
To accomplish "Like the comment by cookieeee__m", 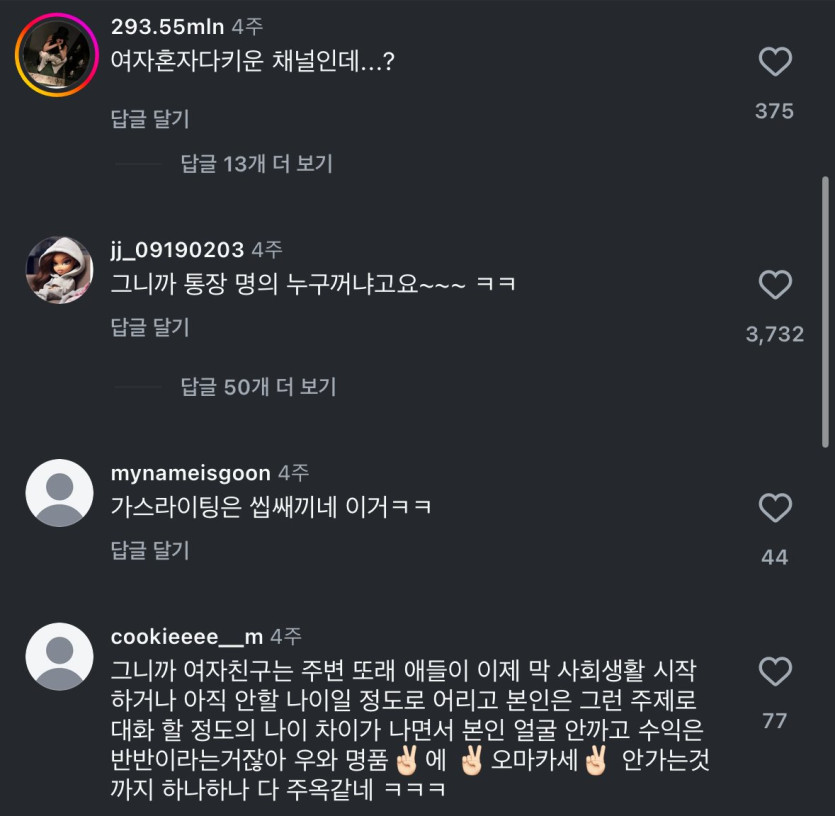I will pos(775,671).
